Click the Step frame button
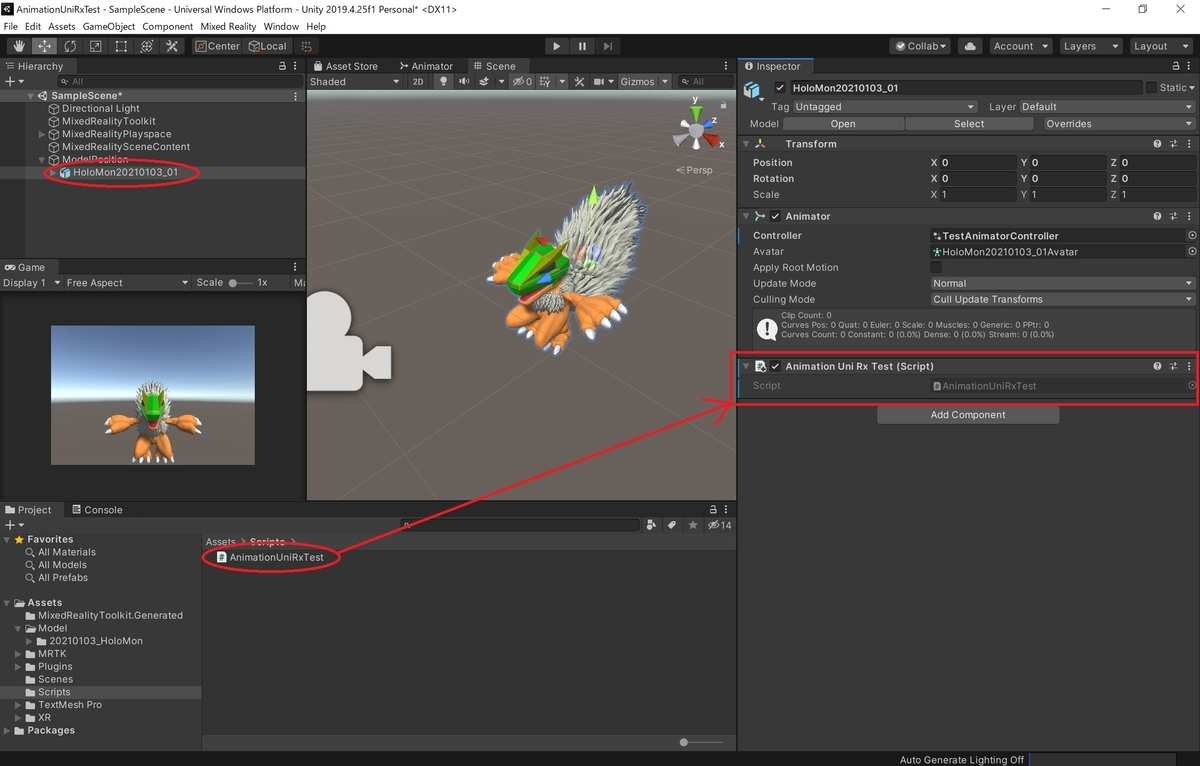This screenshot has width=1200, height=766. point(608,46)
